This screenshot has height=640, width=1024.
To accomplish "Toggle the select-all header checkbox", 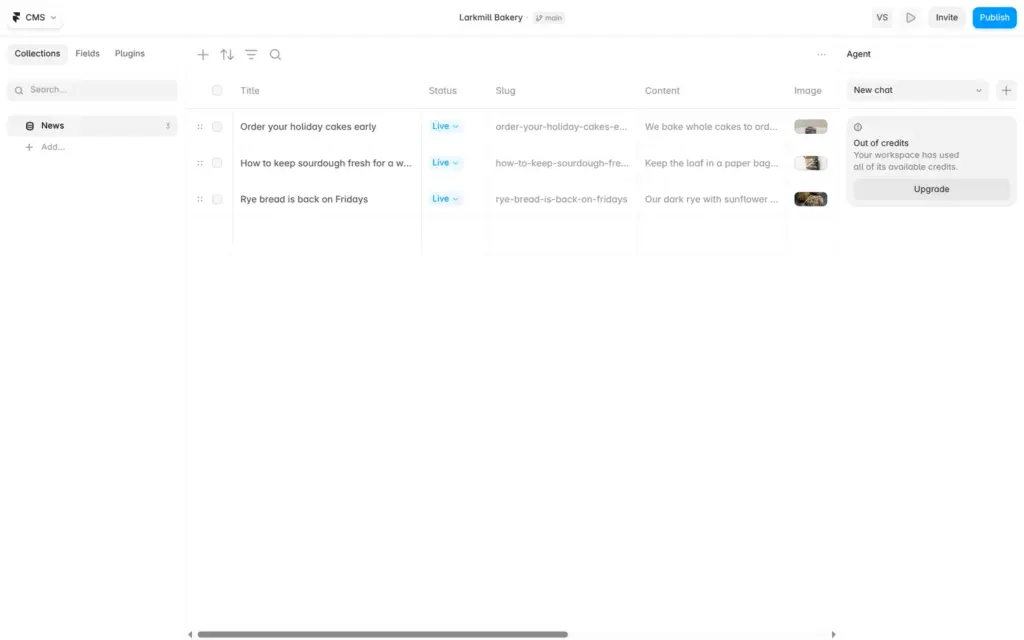I will [x=217, y=91].
